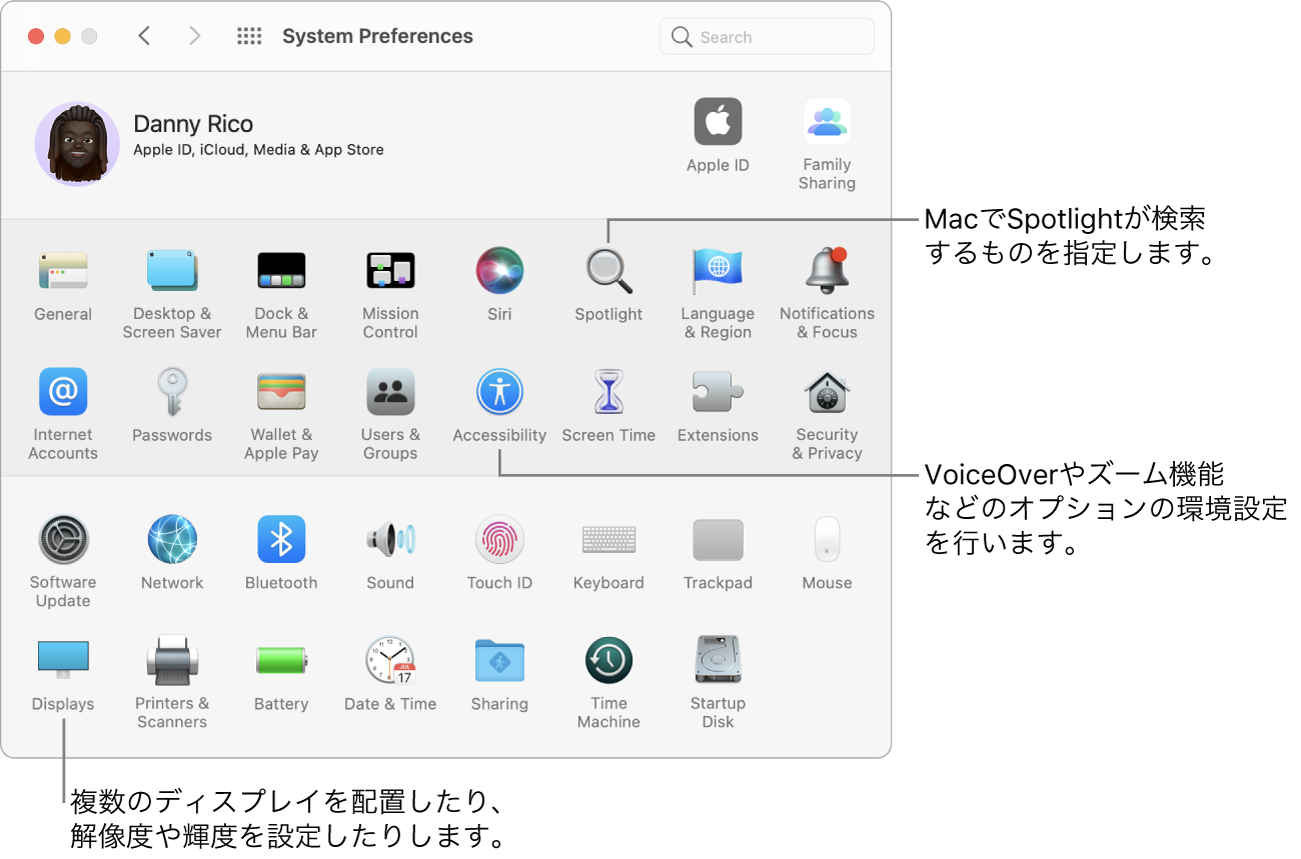Open Accessibility preferences
The width and height of the screenshot is (1301, 859).
pyautogui.click(x=499, y=391)
